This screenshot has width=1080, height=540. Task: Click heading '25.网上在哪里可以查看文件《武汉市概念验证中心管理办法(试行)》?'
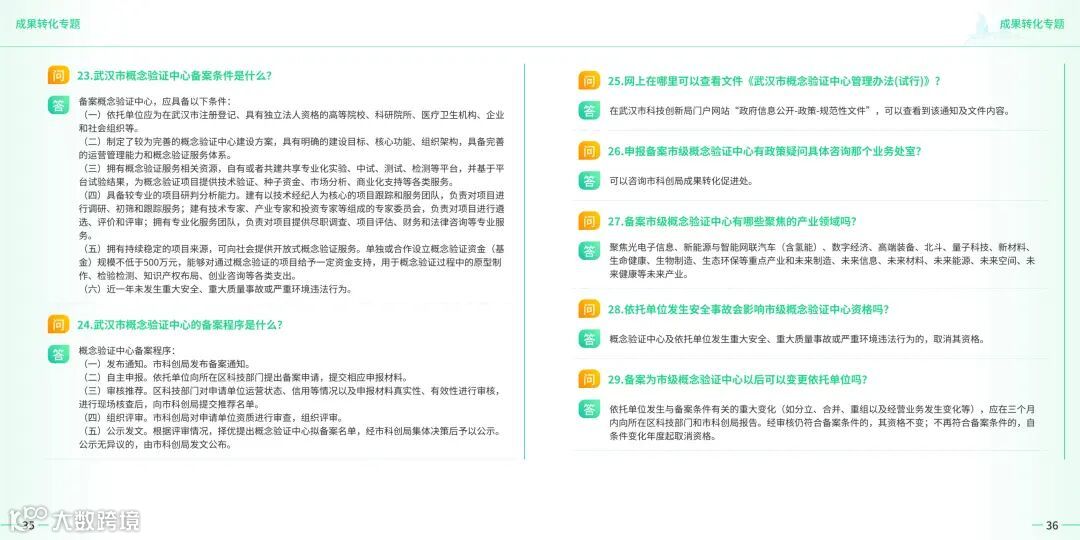pyautogui.click(x=774, y=81)
